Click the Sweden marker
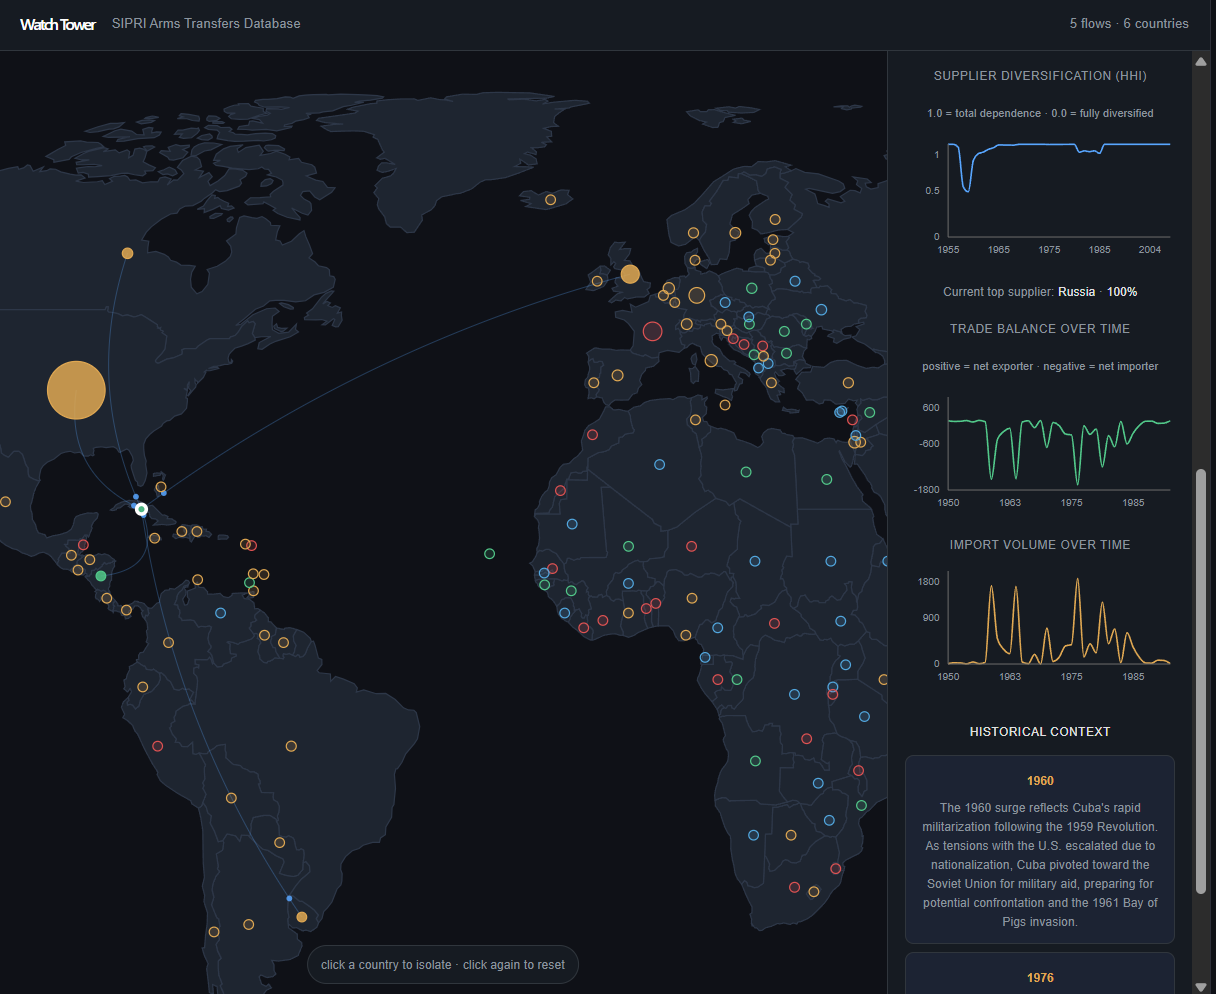Screen dimensions: 1216x994 [x=735, y=233]
